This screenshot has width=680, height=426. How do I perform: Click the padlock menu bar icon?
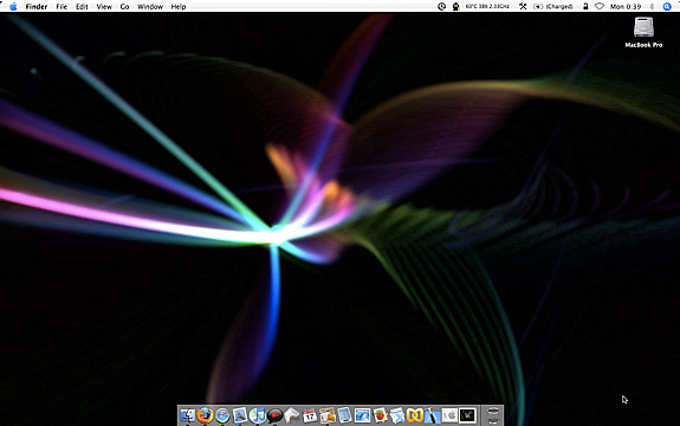coord(585,7)
